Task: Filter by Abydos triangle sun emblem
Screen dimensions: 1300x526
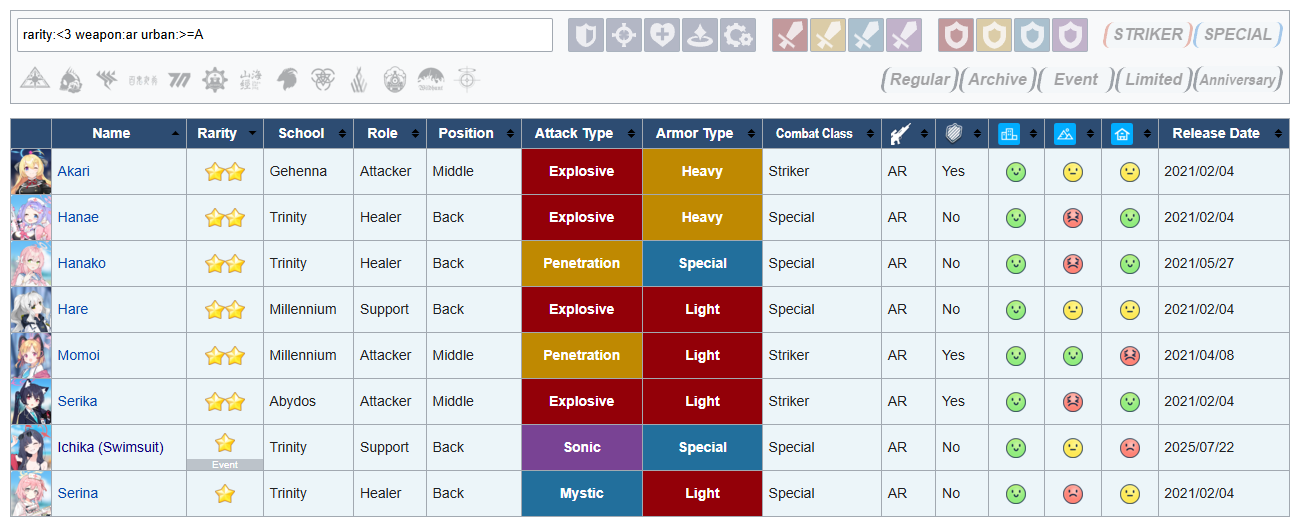Action: [34, 79]
